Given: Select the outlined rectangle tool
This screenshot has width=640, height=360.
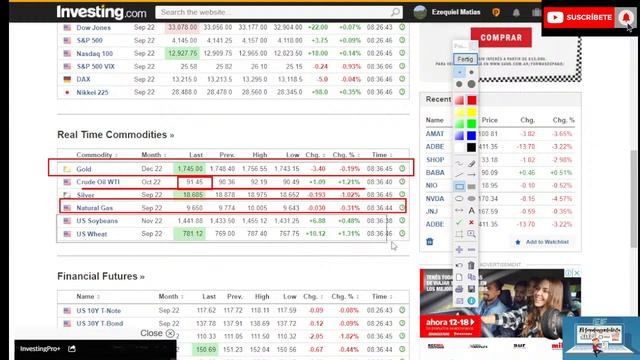Looking at the screenshot, I should [459, 187].
